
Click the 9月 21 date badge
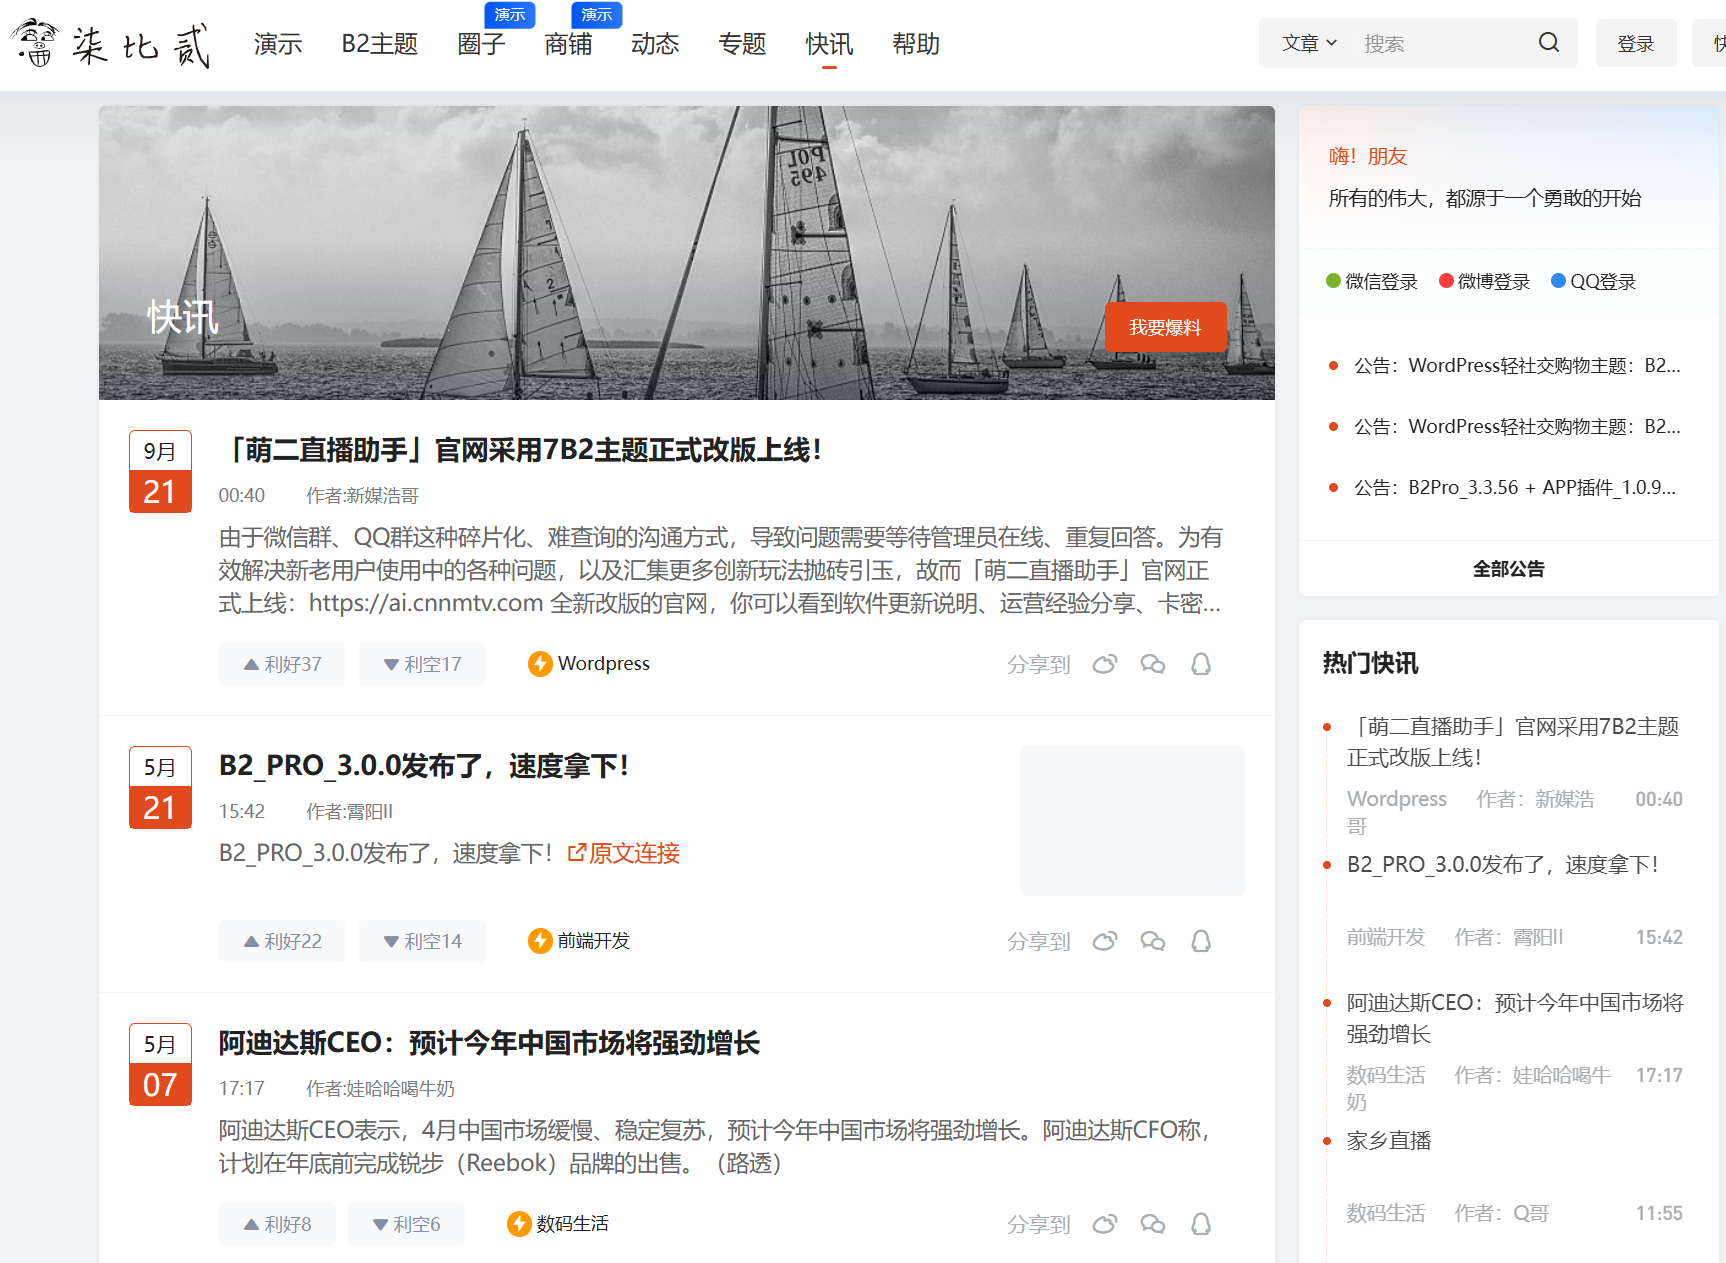160,471
